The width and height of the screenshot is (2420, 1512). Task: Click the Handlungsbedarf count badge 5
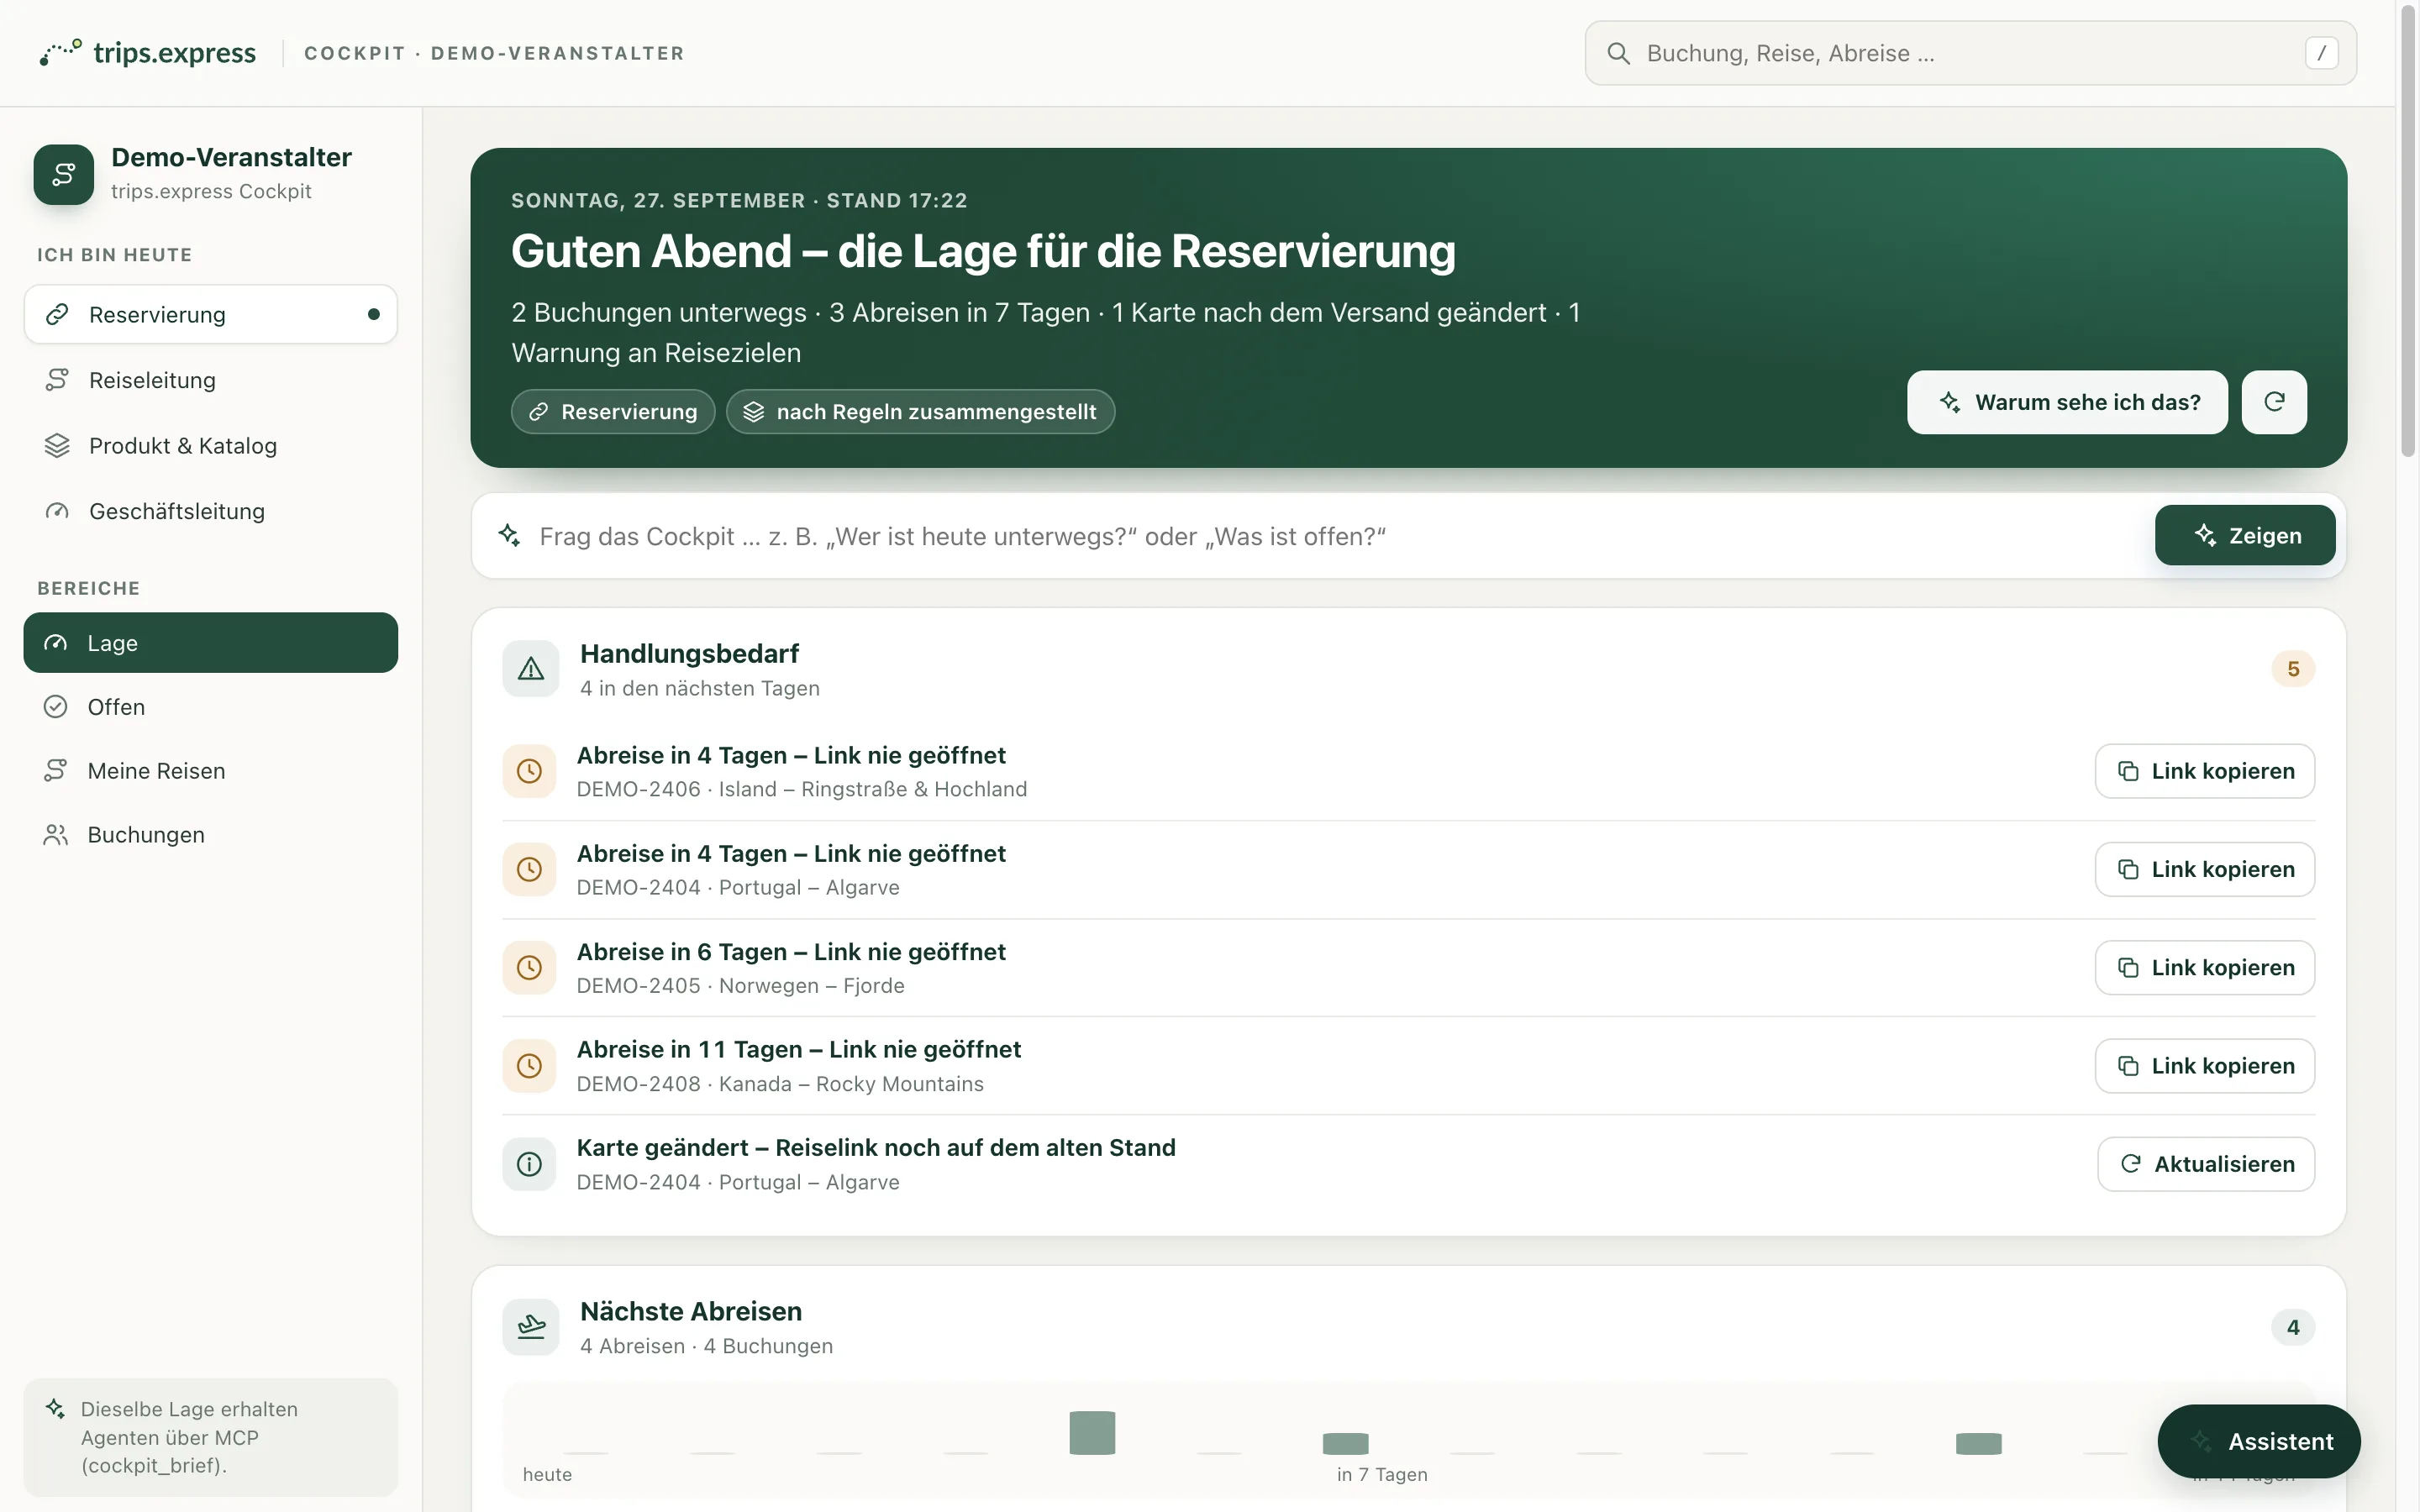tap(2293, 668)
